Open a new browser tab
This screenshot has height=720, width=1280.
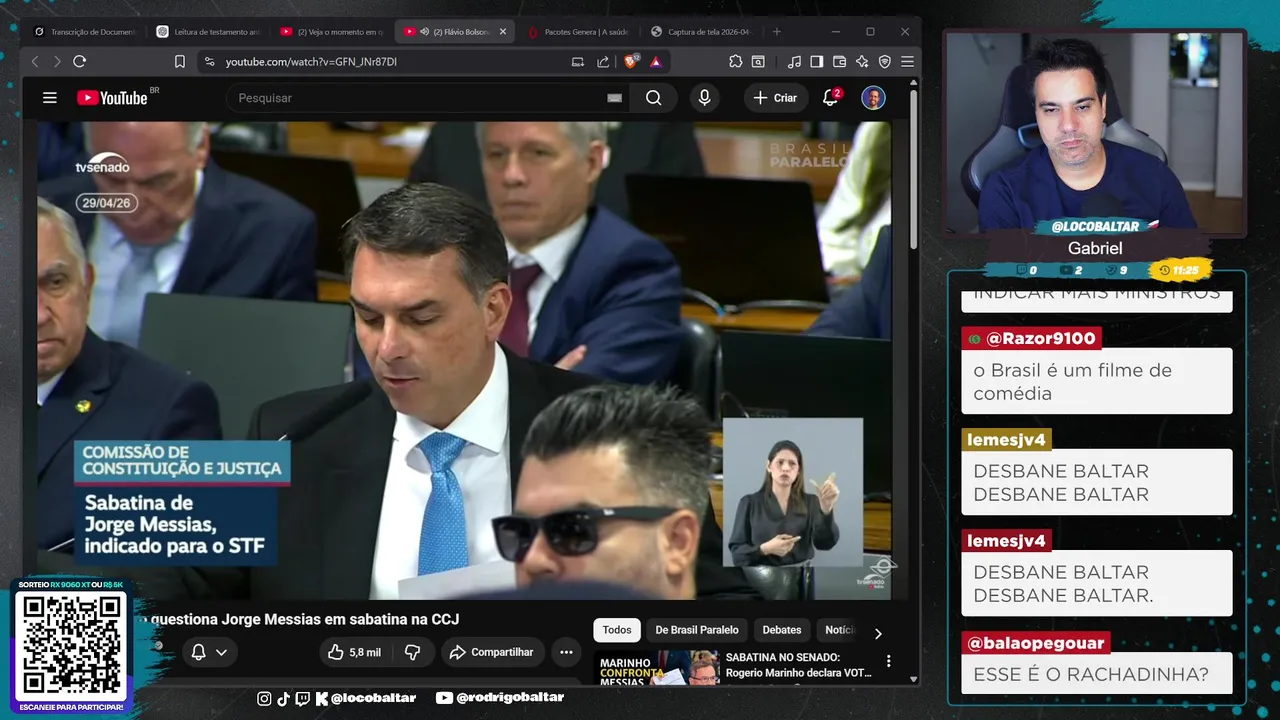777,32
